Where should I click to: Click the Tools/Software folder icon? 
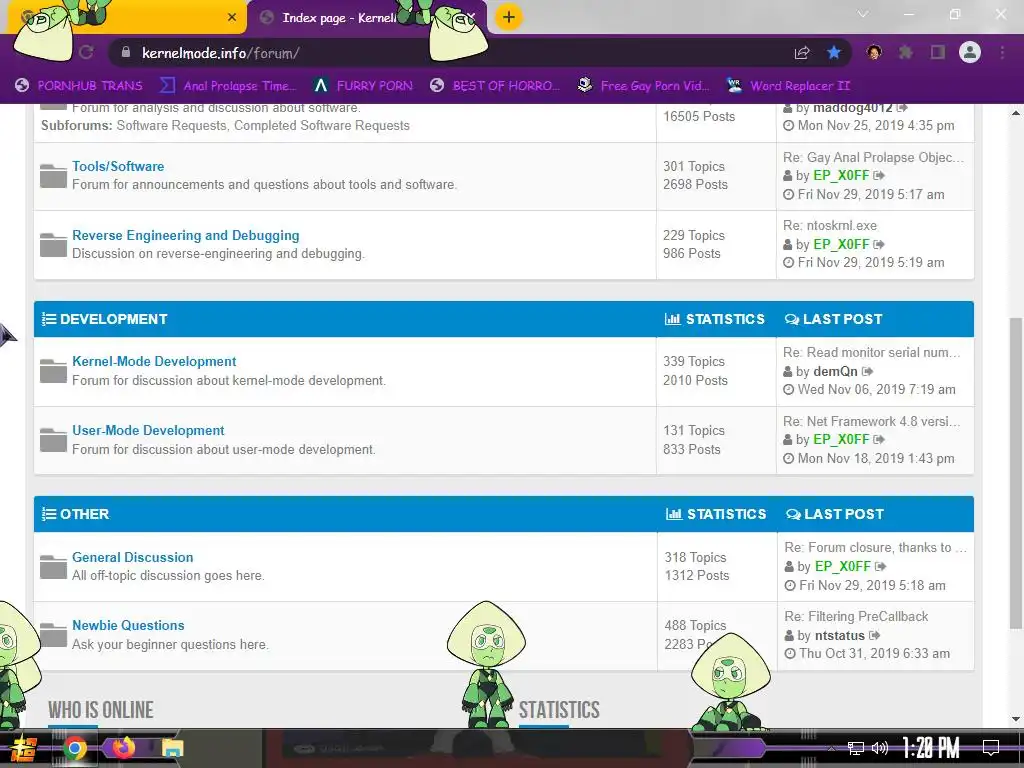pyautogui.click(x=54, y=176)
